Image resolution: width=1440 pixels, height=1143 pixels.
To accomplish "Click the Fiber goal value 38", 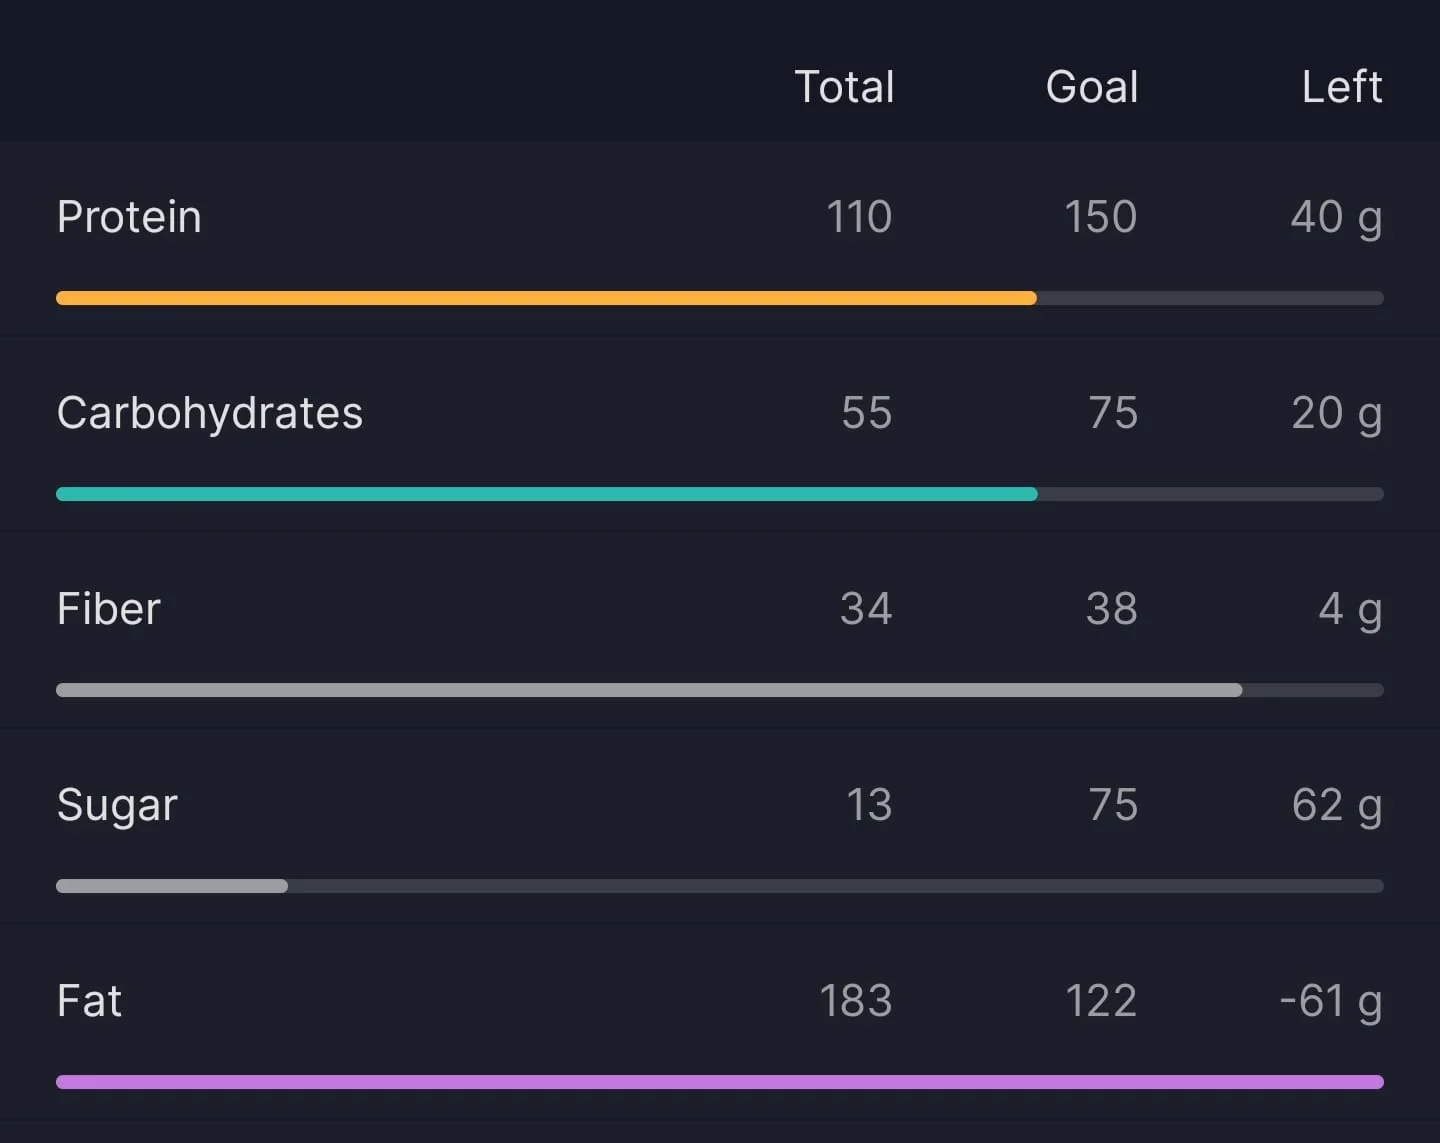I will [x=1112, y=609].
